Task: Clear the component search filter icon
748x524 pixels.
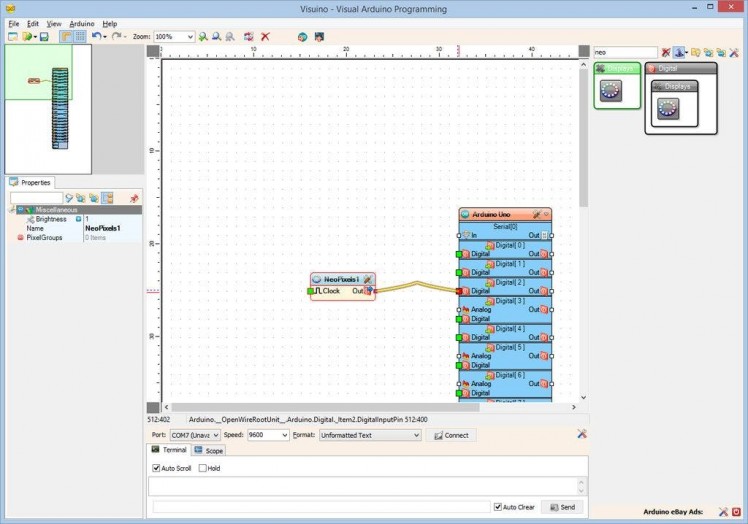Action: [666, 52]
